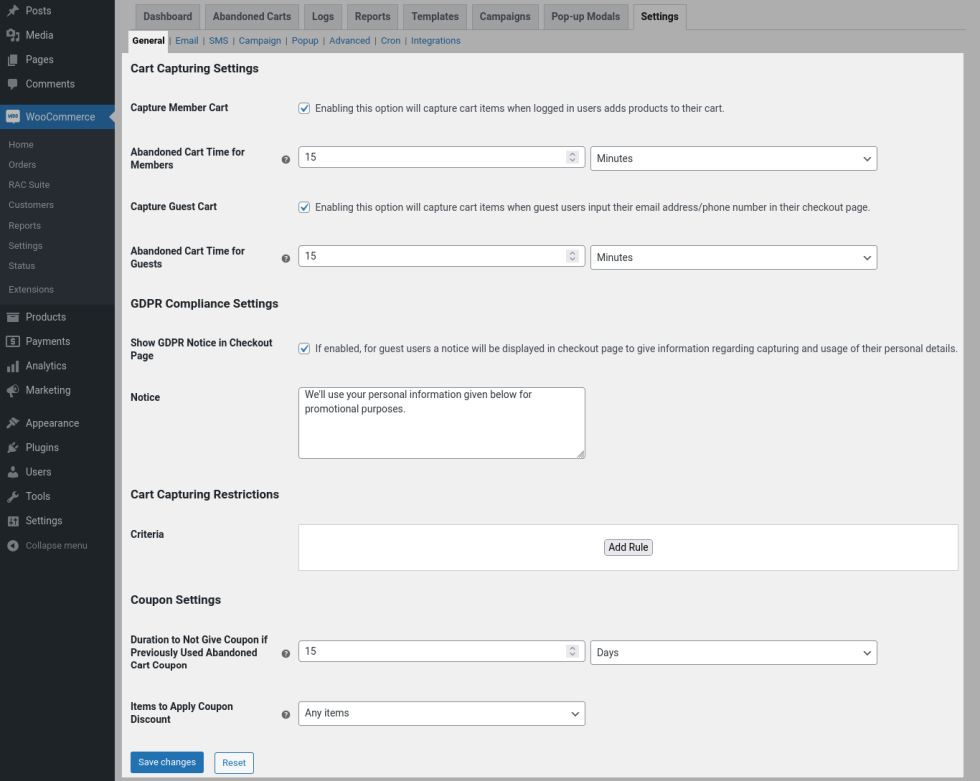Open Plugins using the plug icon

tap(13, 448)
